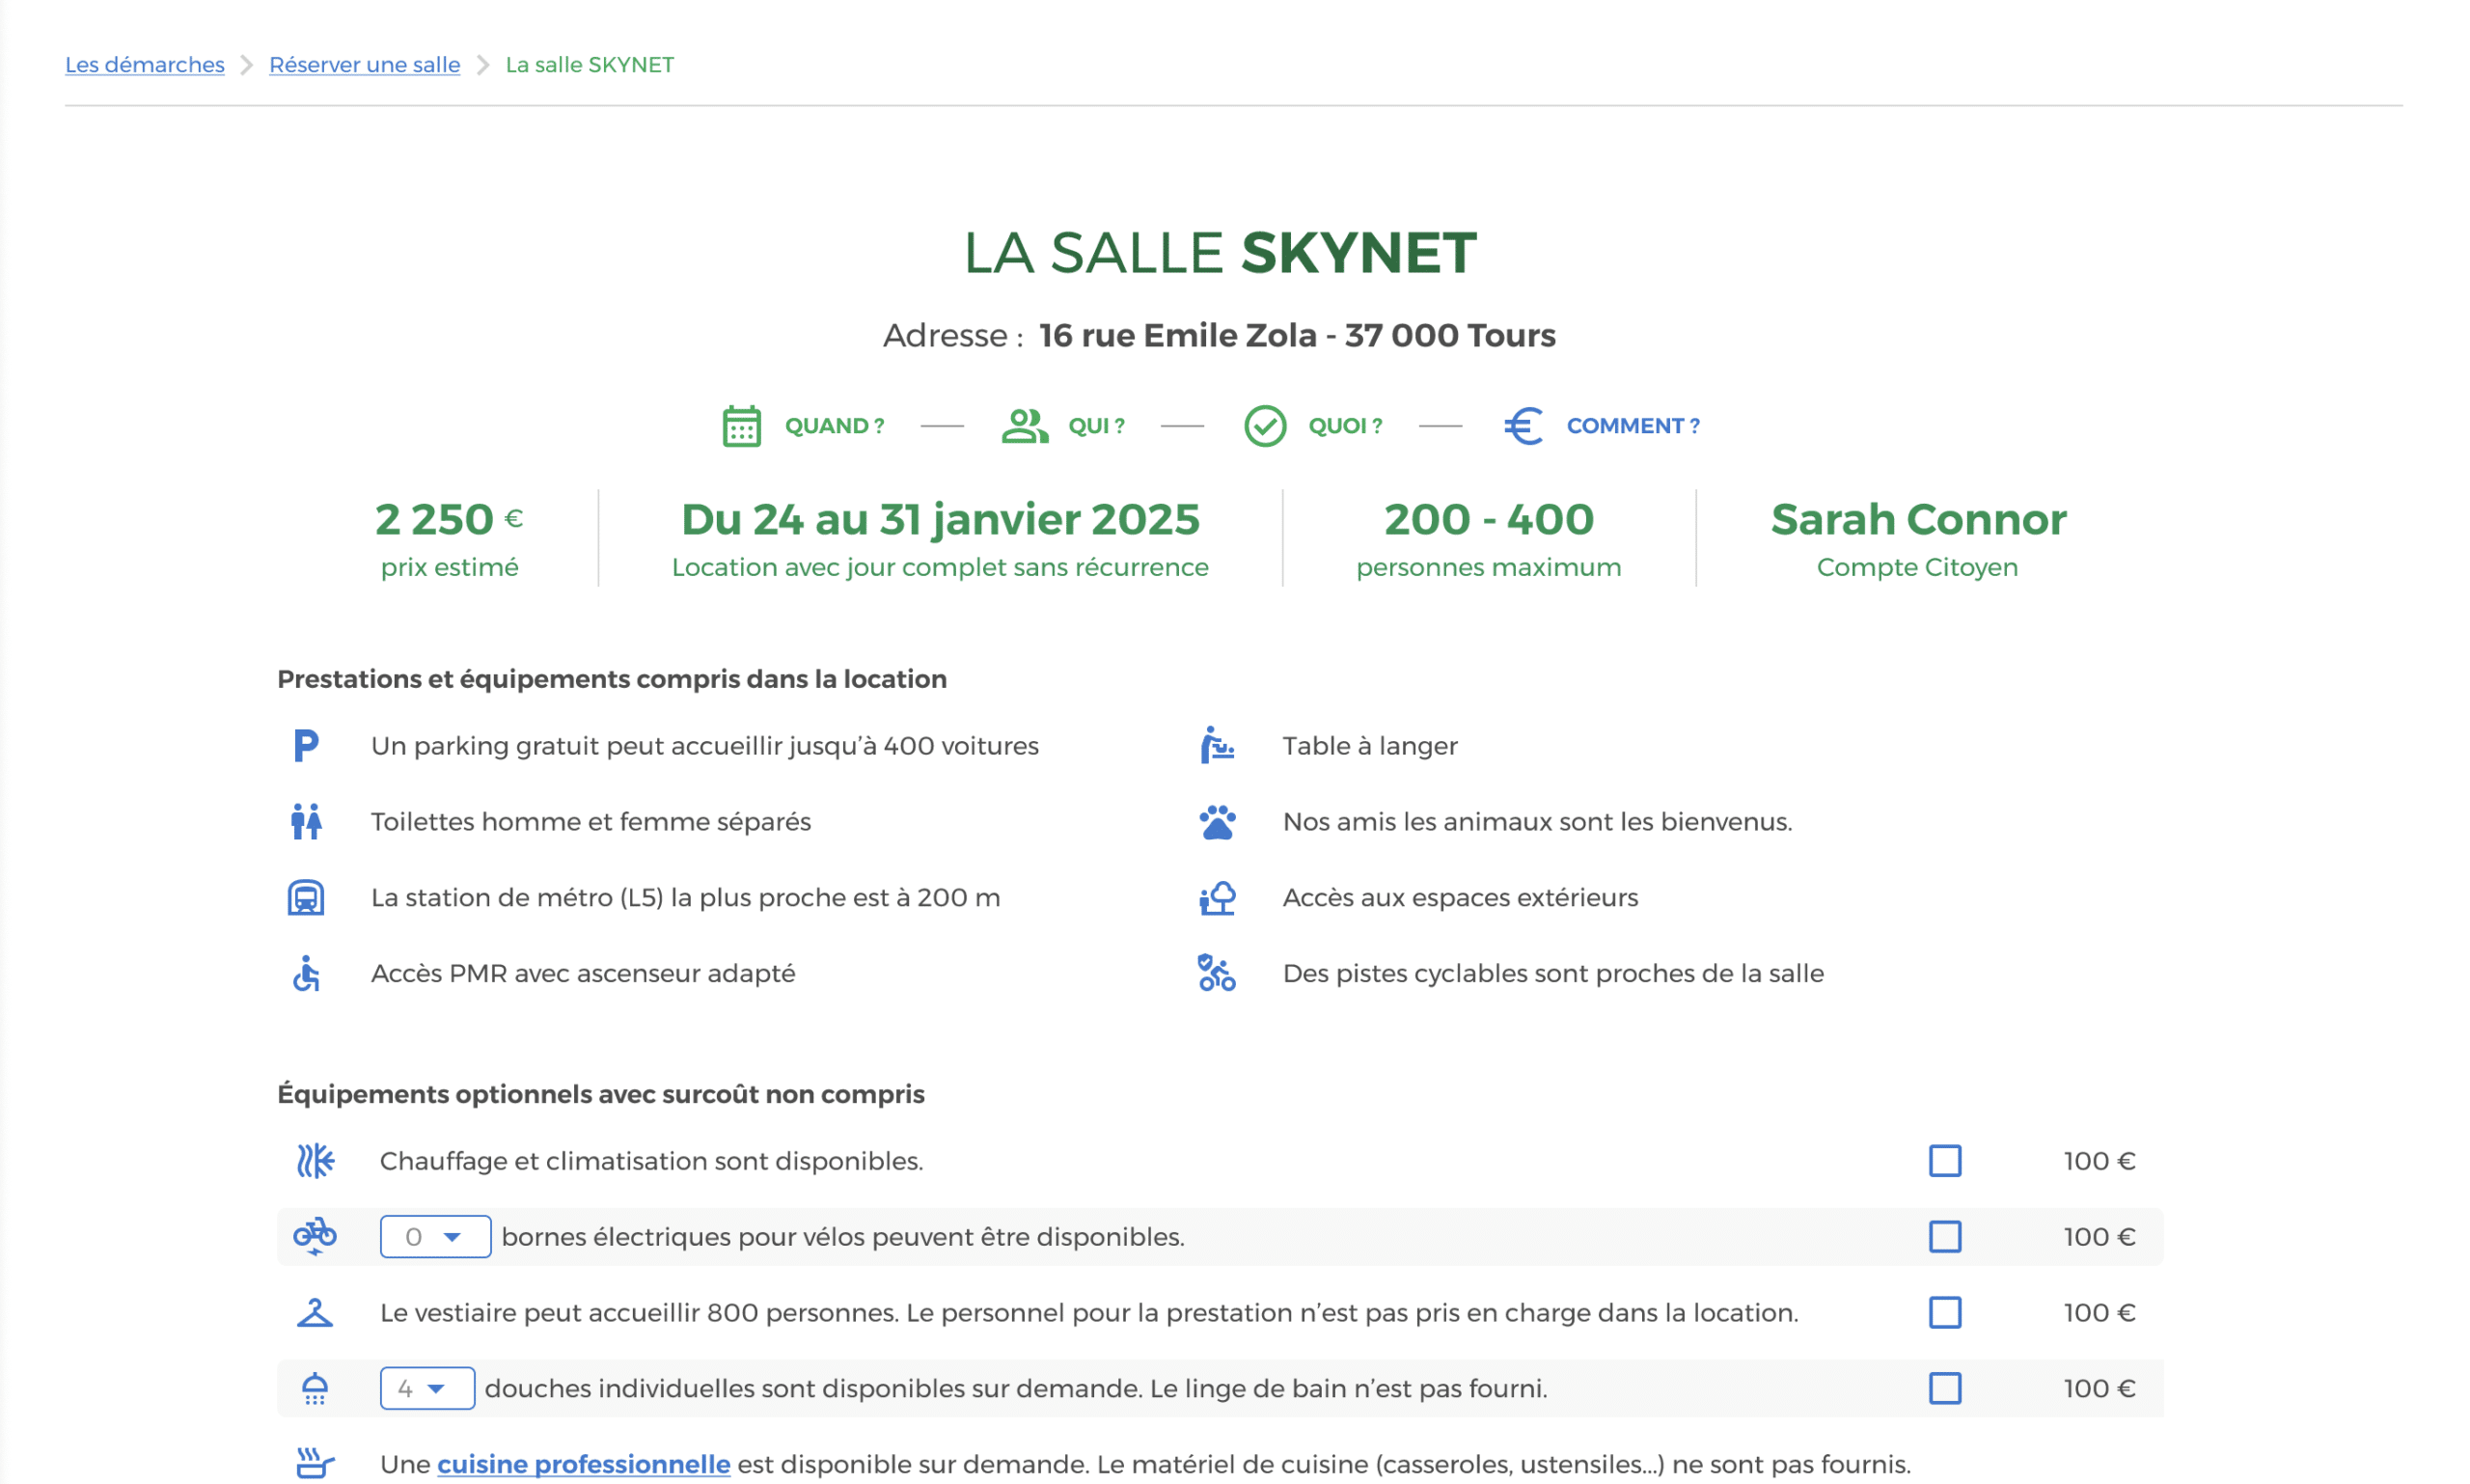Open the Les démarches breadcrumb link
Image resolution: width=2470 pixels, height=1484 pixels.
click(145, 65)
